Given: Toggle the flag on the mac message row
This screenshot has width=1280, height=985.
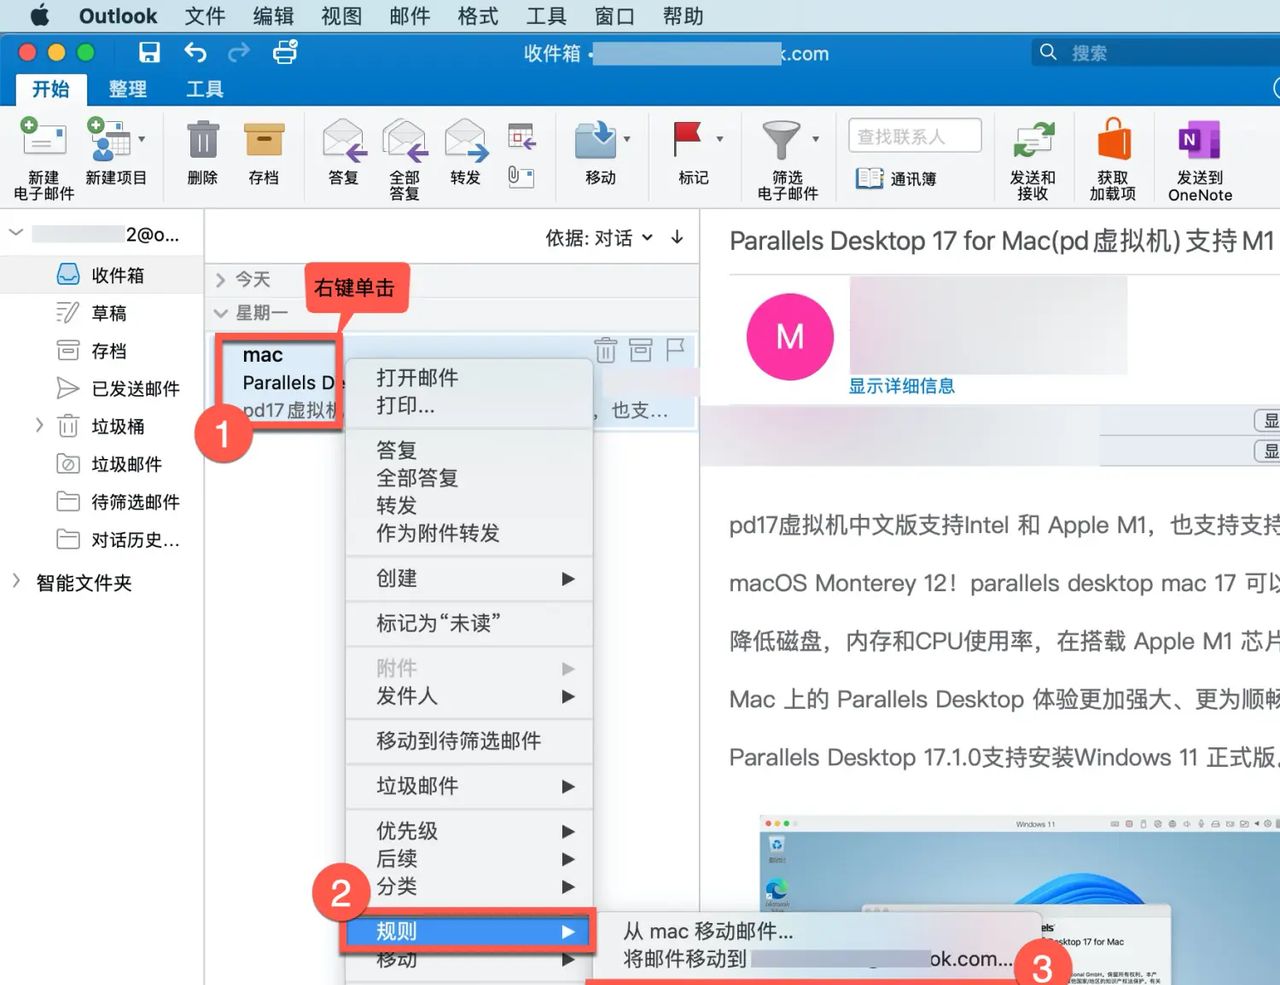Looking at the screenshot, I should tap(675, 349).
